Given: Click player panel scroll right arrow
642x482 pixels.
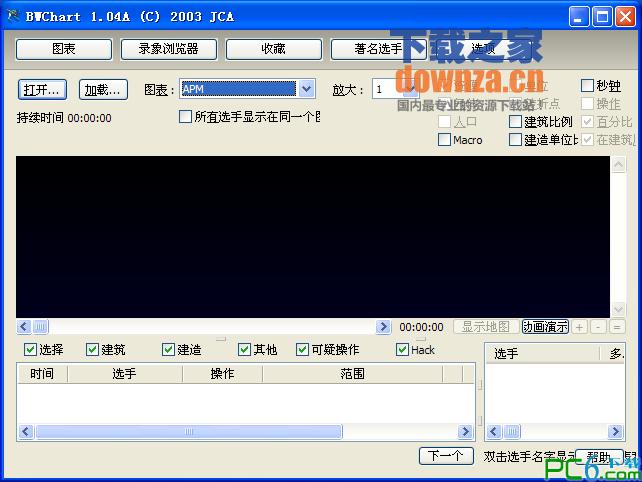Looking at the screenshot, I should [615, 432].
